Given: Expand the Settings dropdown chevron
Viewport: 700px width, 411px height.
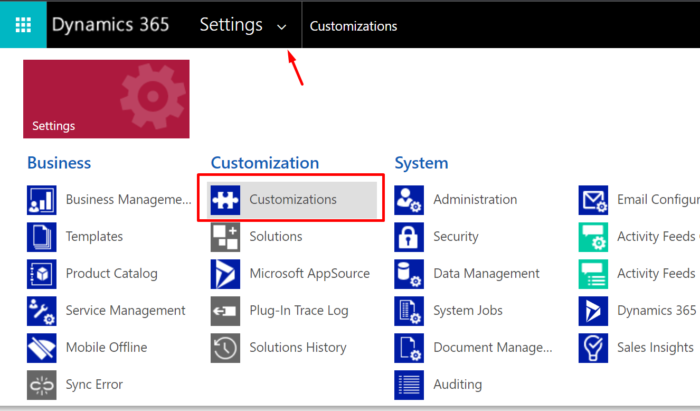Looking at the screenshot, I should 282,27.
